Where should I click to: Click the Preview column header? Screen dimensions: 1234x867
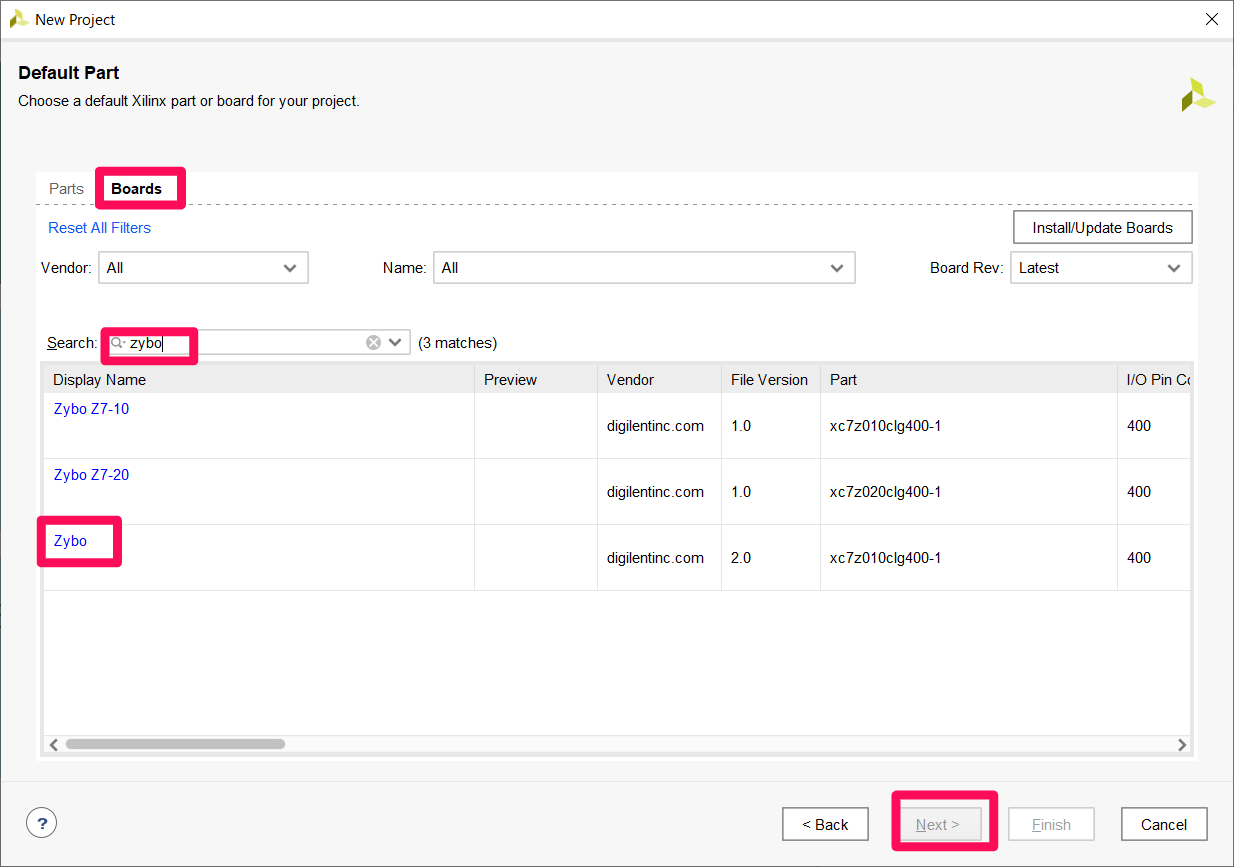click(x=536, y=379)
